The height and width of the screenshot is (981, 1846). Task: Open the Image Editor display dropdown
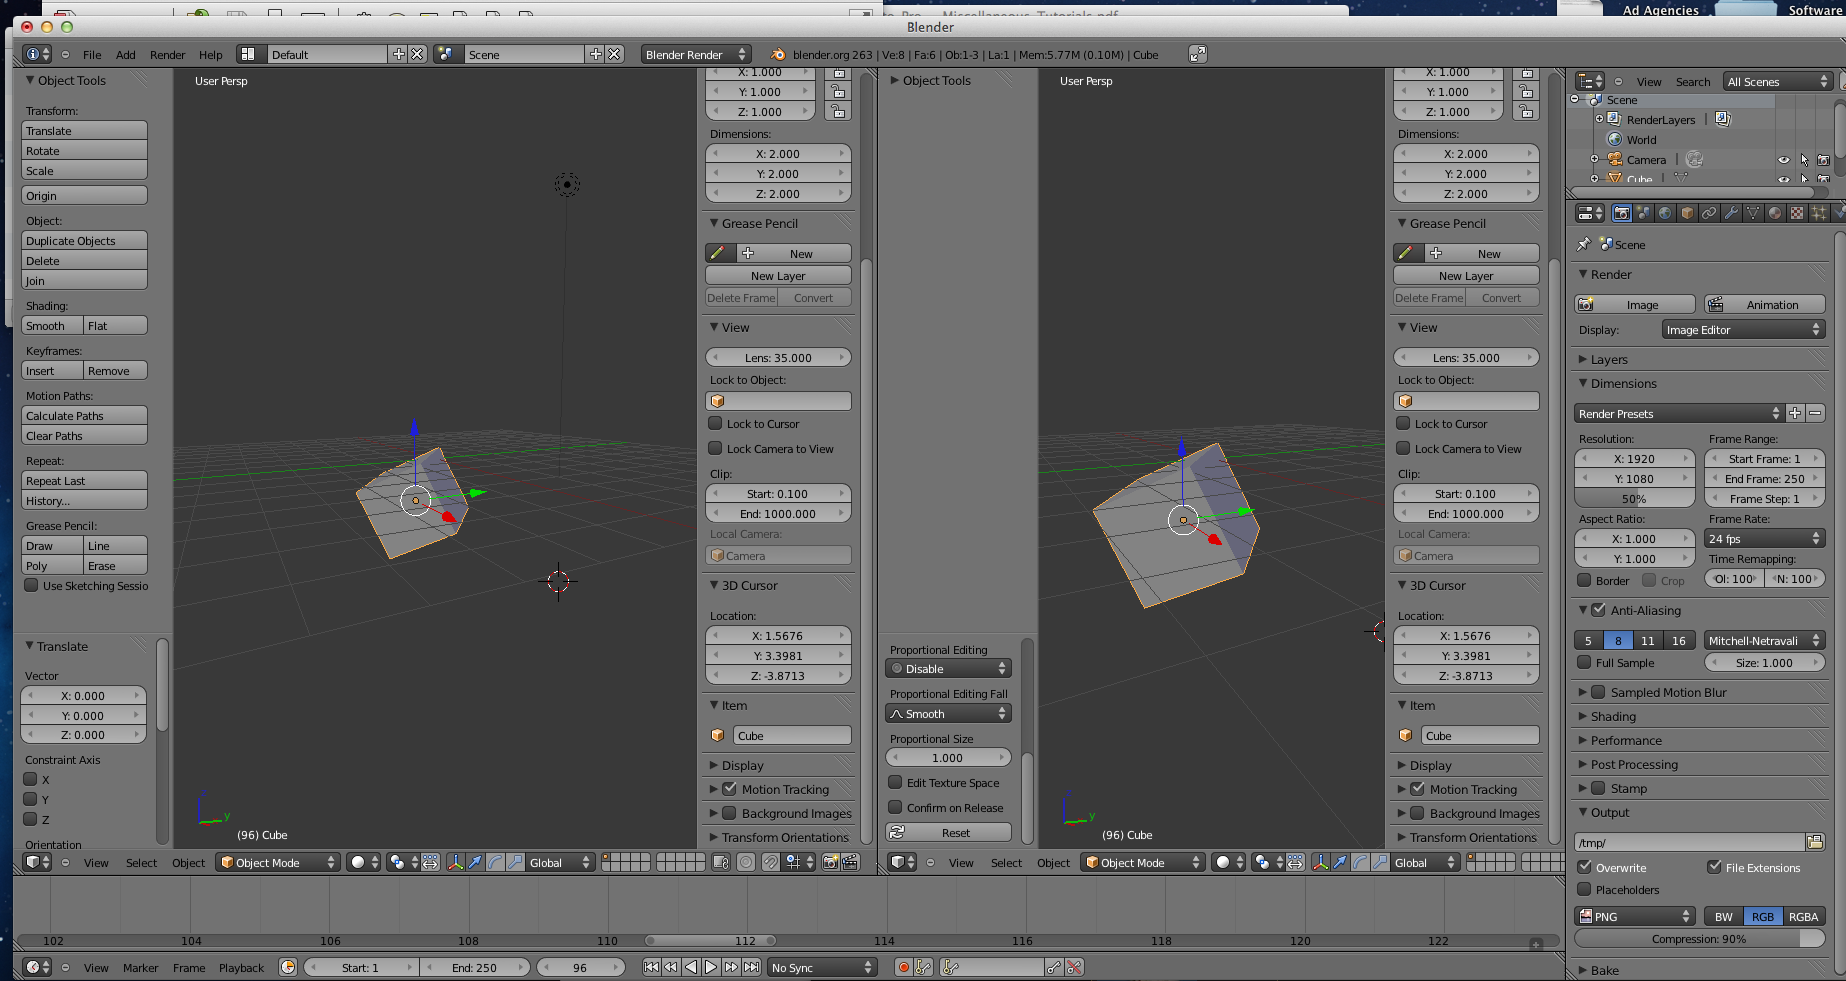1744,329
